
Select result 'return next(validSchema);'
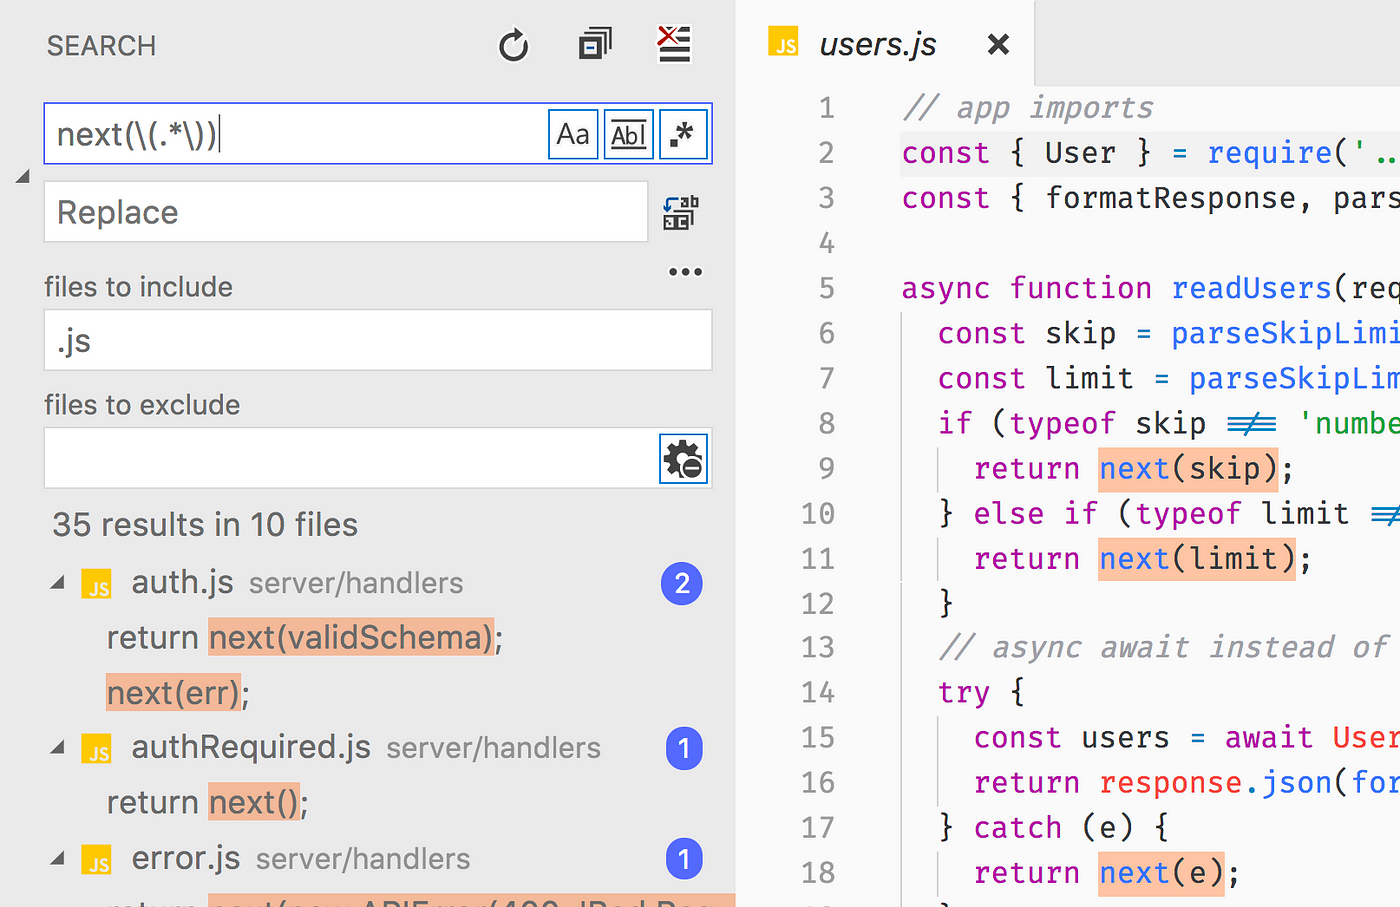(305, 637)
